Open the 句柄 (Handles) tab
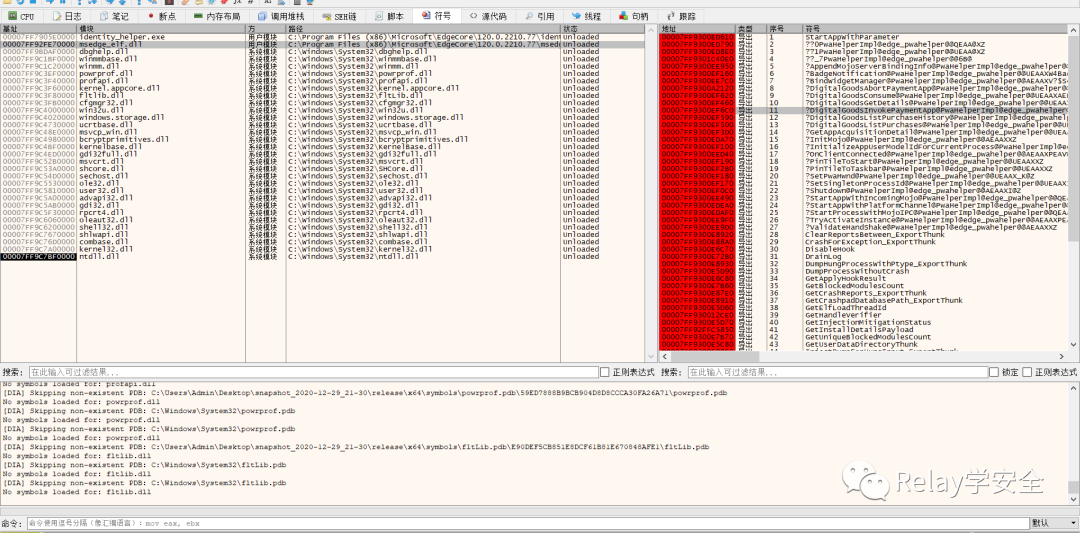This screenshot has height=533, width=1080. coord(633,16)
